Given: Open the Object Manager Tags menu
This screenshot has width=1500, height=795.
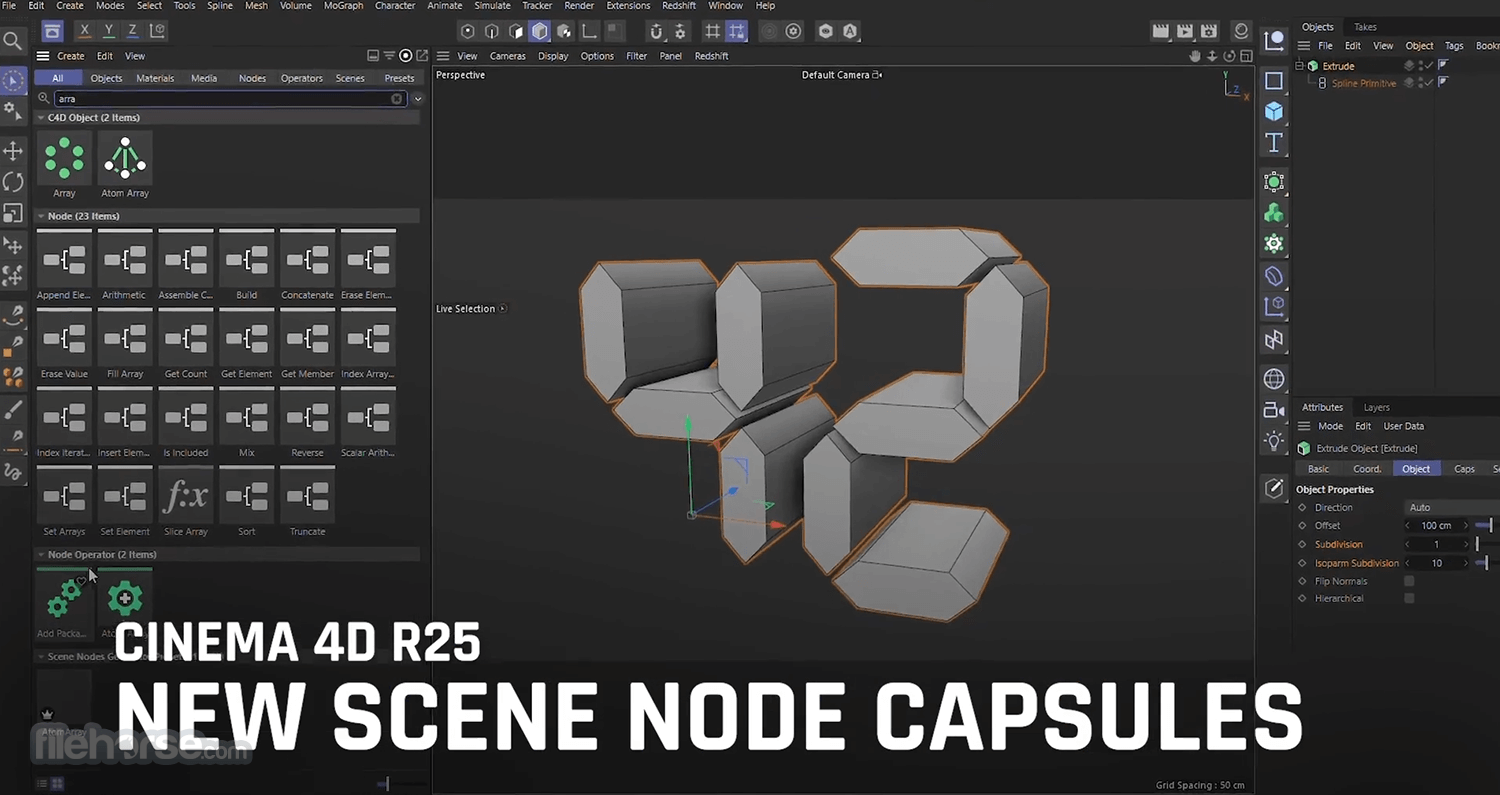Looking at the screenshot, I should click(x=1454, y=45).
